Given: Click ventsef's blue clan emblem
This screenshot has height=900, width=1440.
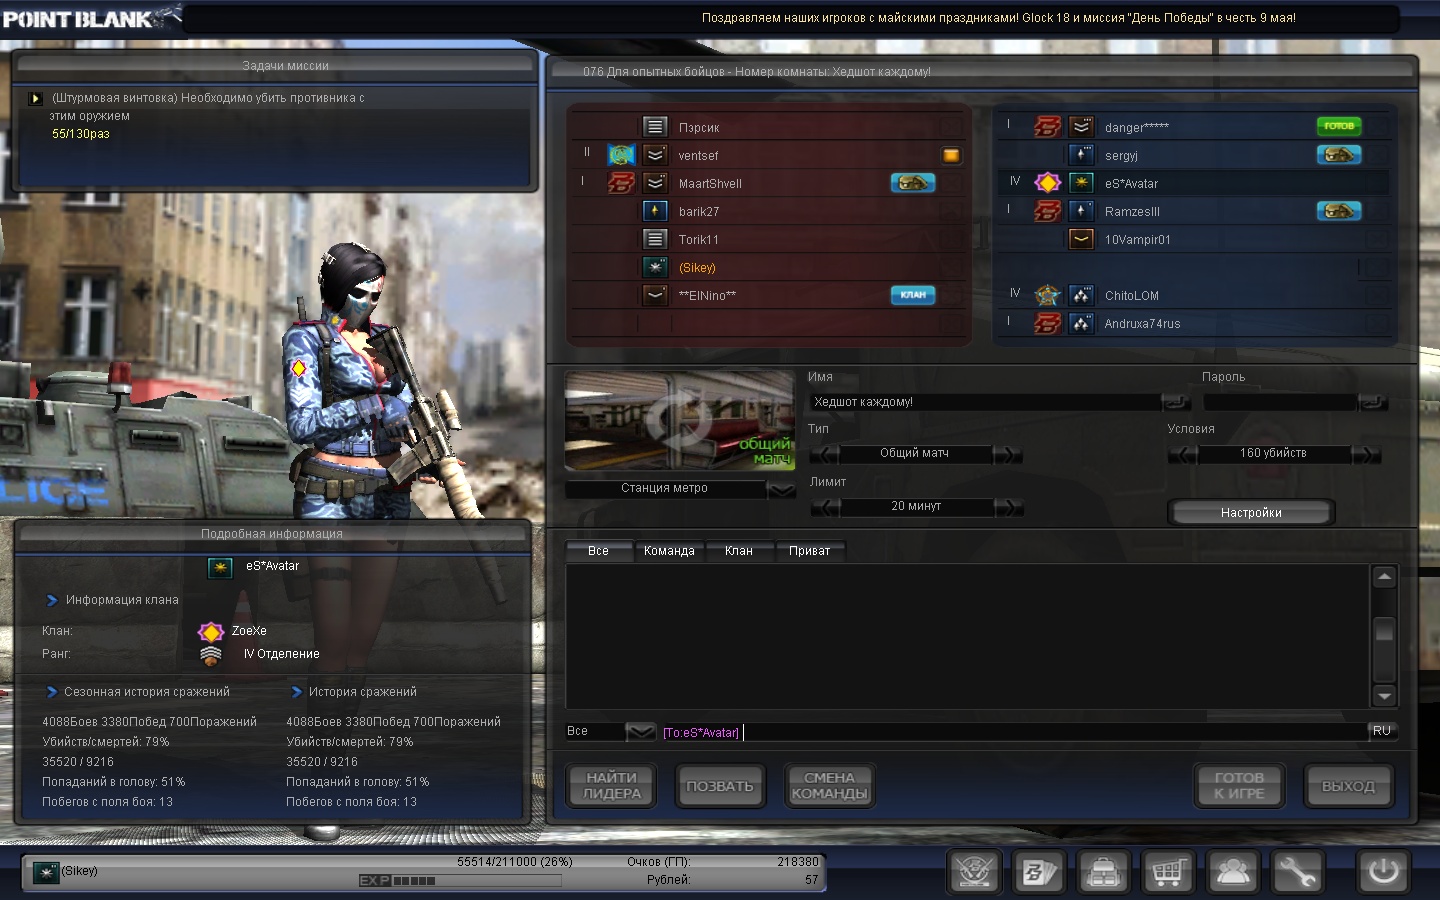Looking at the screenshot, I should click(621, 155).
